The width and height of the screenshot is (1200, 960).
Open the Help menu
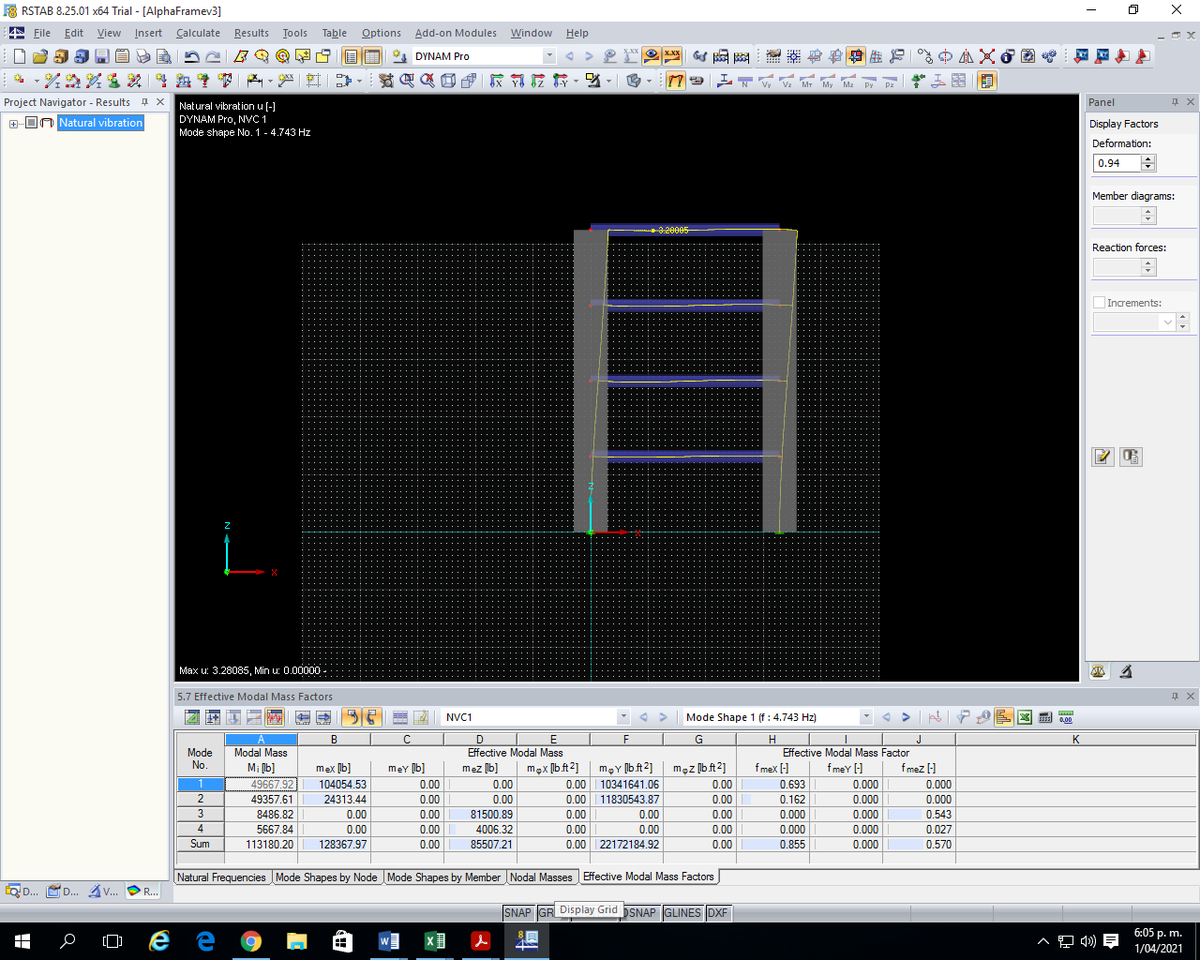[577, 33]
